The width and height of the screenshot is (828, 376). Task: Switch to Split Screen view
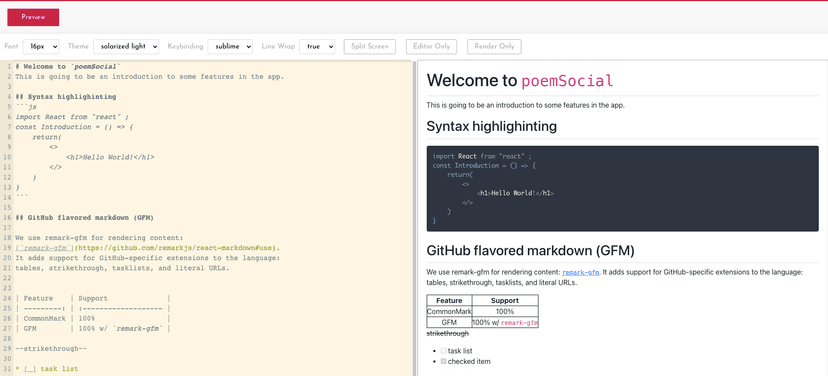click(x=370, y=46)
